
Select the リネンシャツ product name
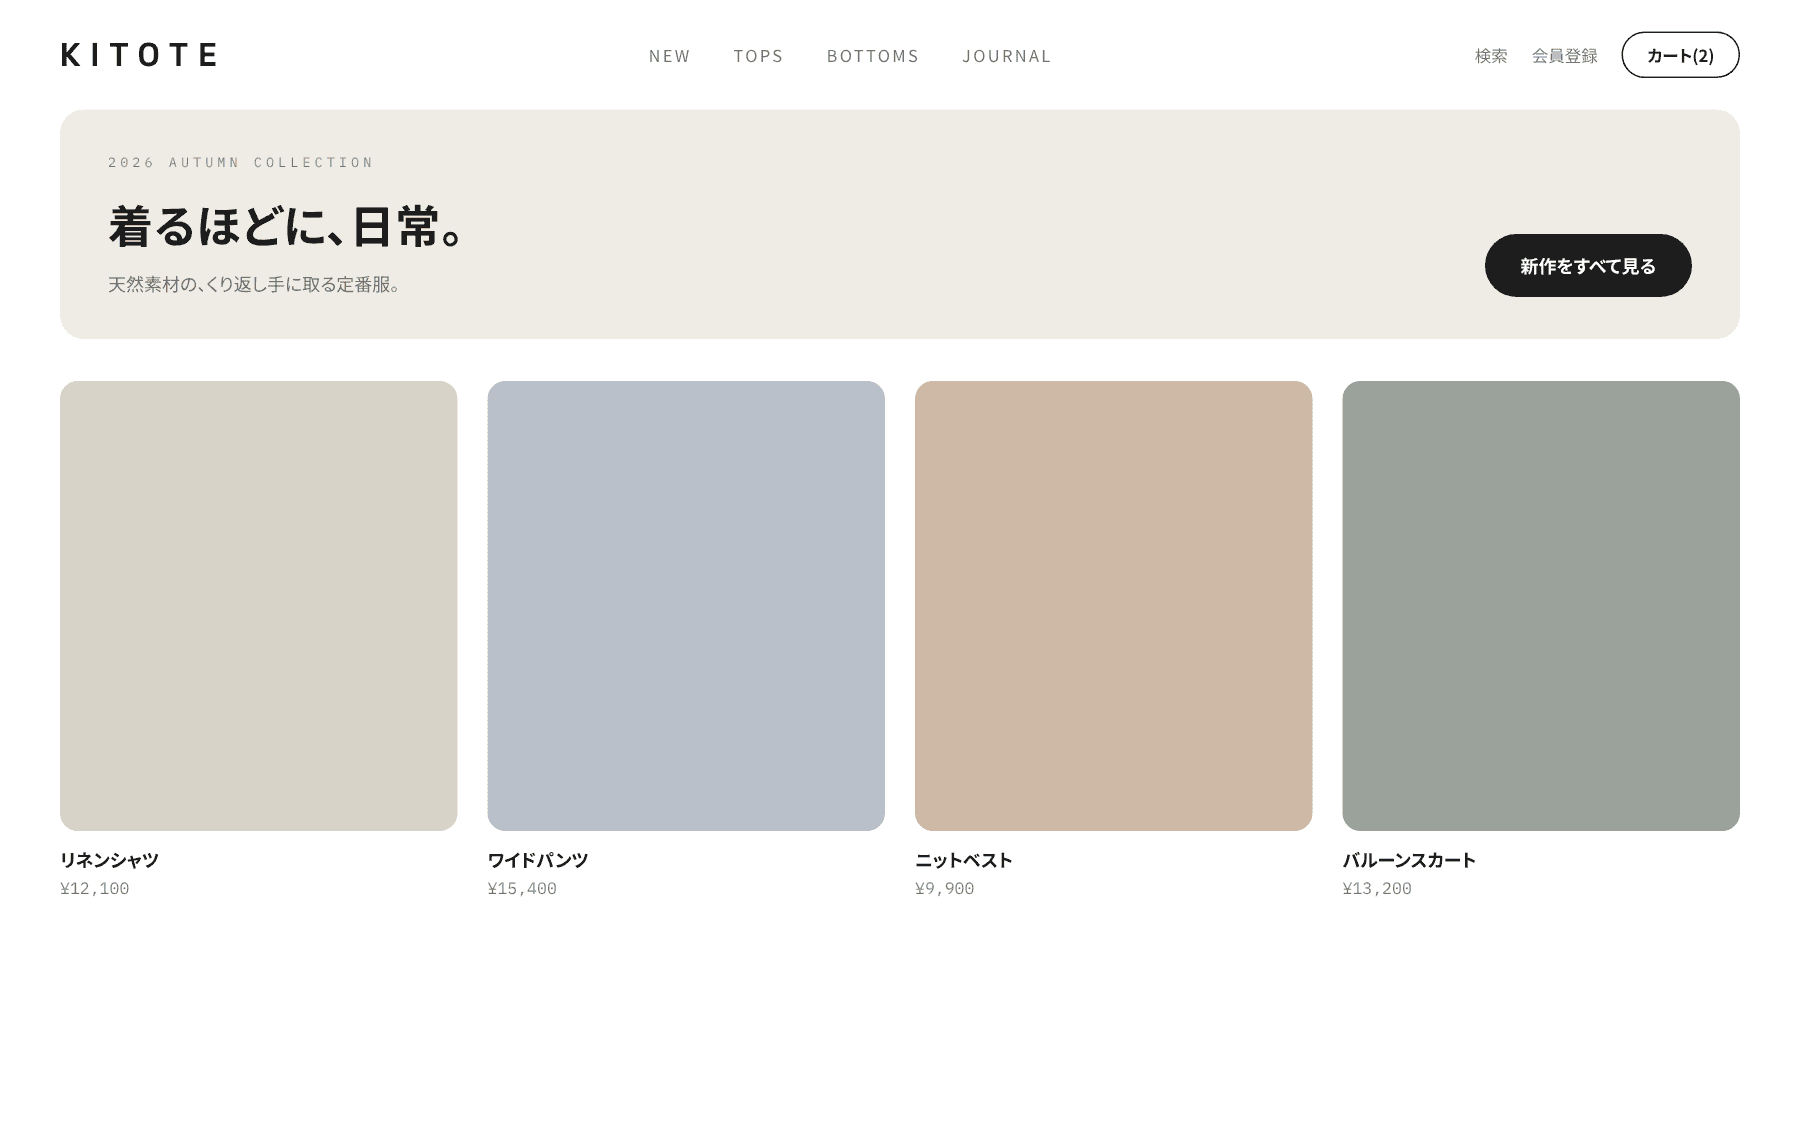[x=109, y=860]
